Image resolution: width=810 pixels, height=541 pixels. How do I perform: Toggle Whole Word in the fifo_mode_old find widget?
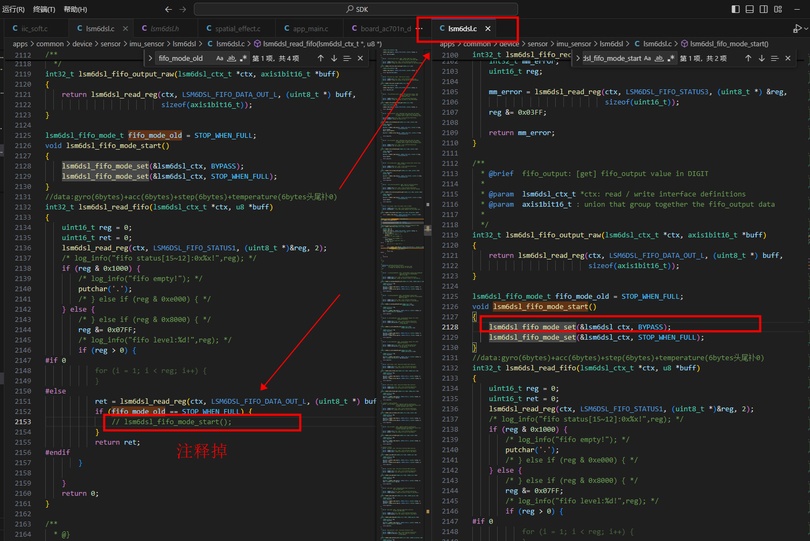tap(231, 58)
